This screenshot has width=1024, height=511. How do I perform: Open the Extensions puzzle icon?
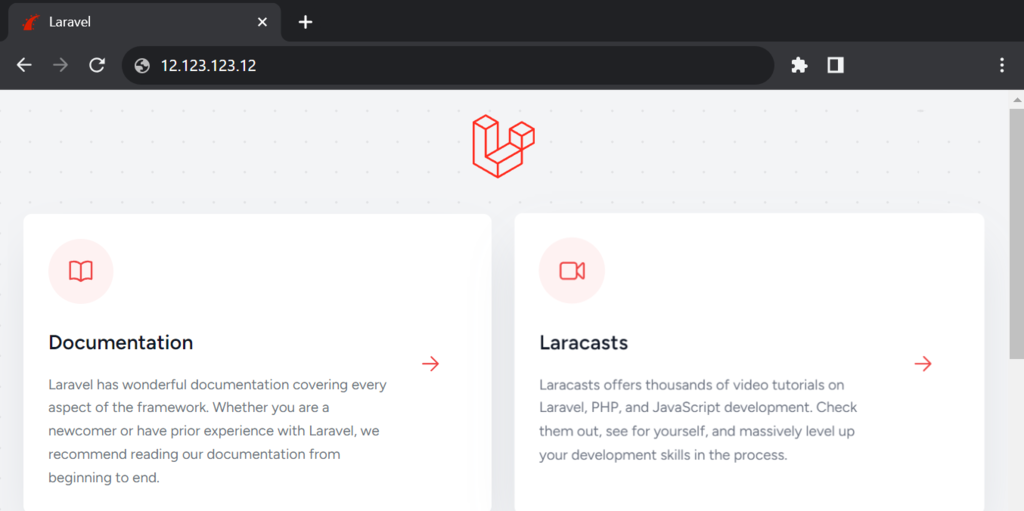pyautogui.click(x=799, y=65)
